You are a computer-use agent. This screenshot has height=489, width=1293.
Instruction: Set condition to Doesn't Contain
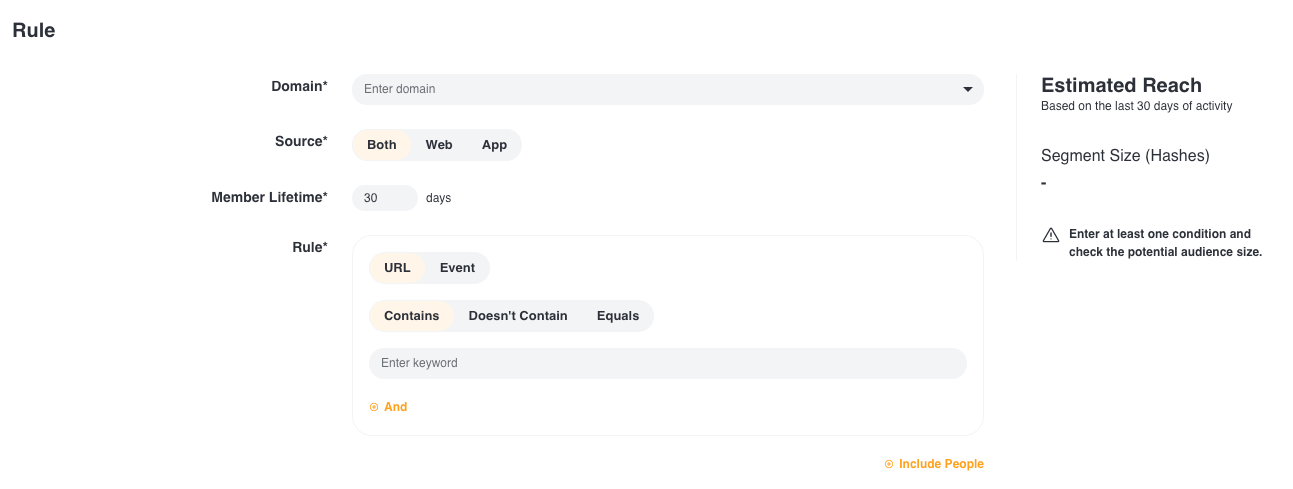click(517, 316)
